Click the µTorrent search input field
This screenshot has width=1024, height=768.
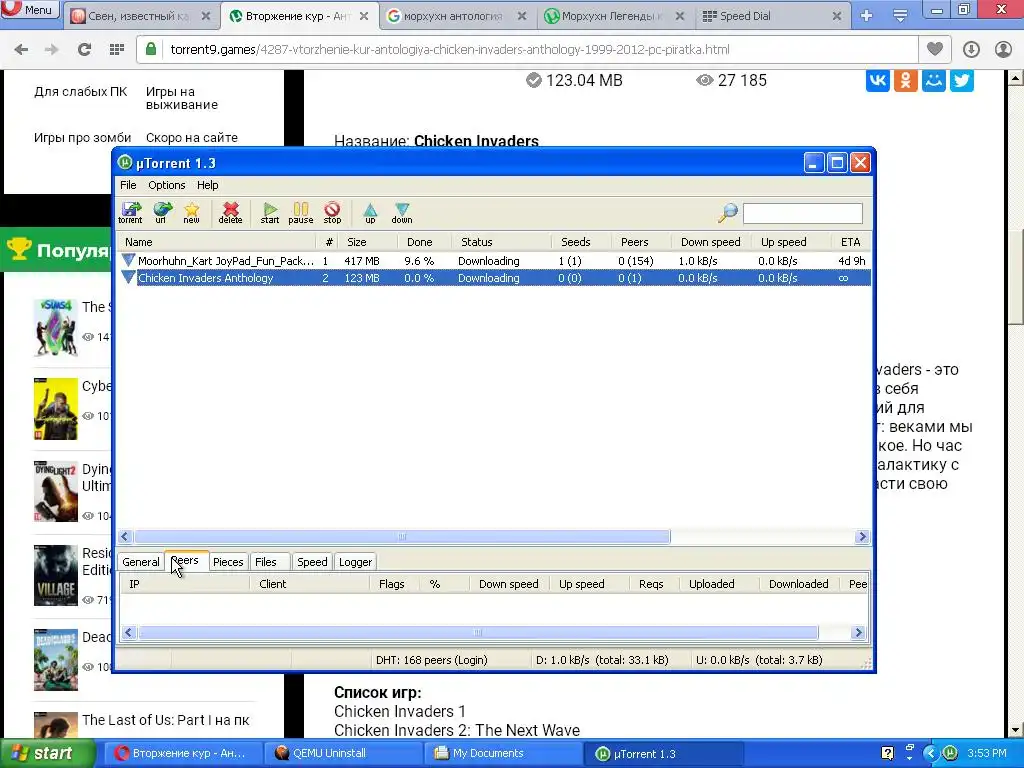[803, 214]
